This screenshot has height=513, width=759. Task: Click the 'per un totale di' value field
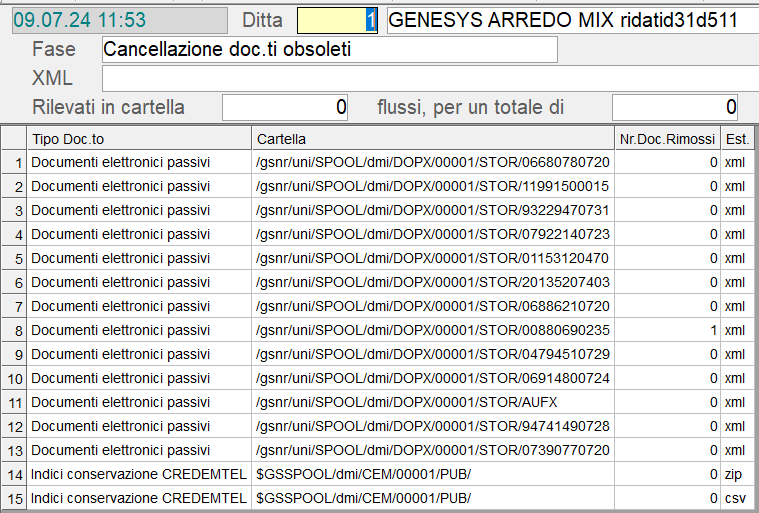coord(675,107)
